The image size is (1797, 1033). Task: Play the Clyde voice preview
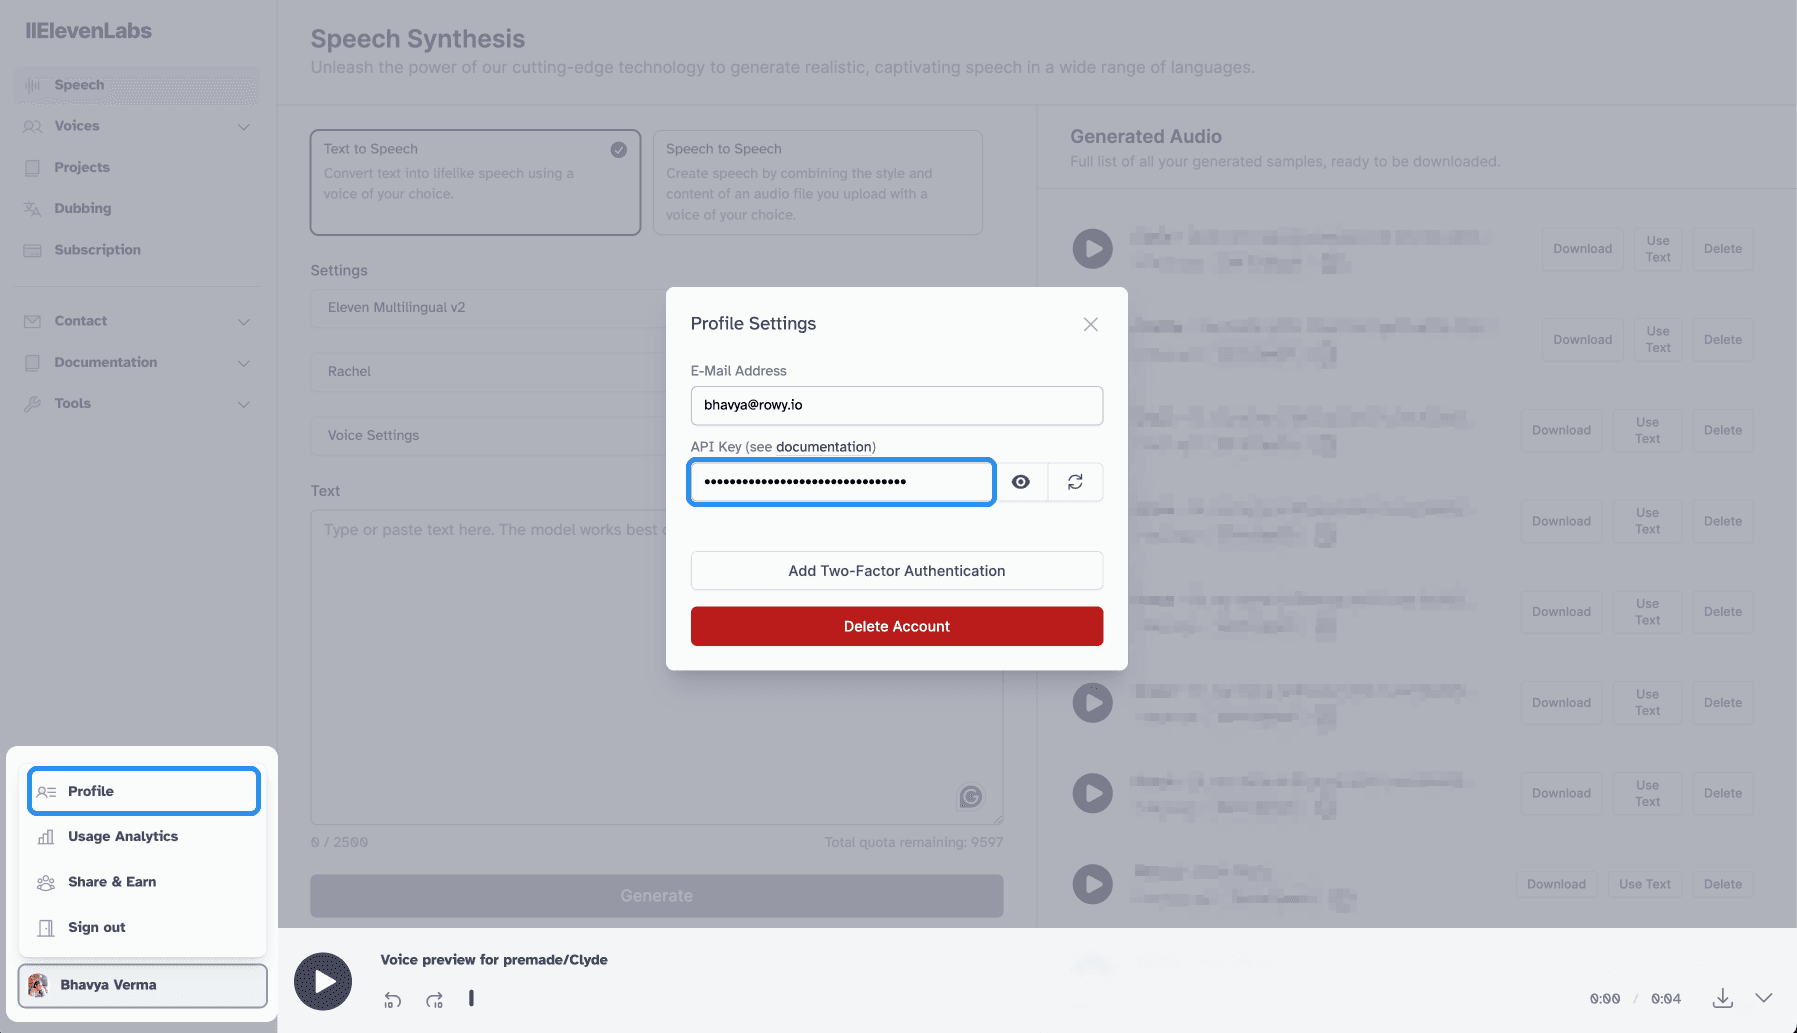[323, 981]
